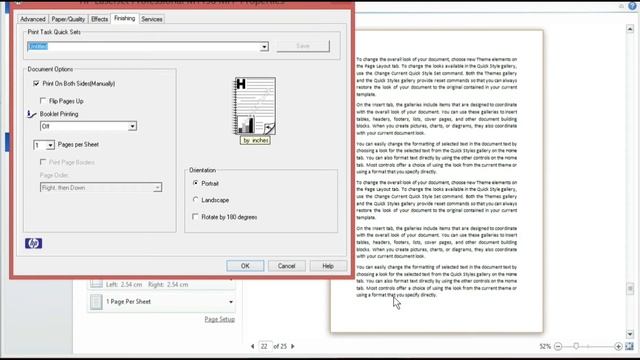Viewport: 640px width, 360px height.
Task: Click the Cancel button
Action: coord(287,266)
